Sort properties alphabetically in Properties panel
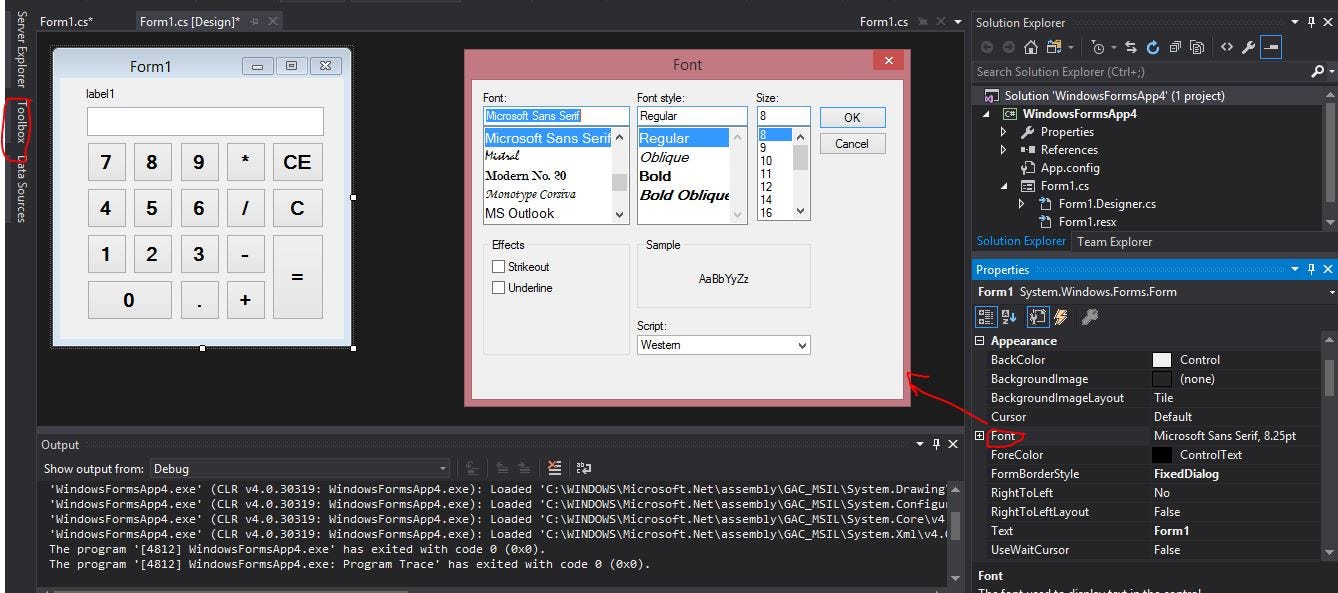This screenshot has width=1338, height=593. tap(1009, 317)
